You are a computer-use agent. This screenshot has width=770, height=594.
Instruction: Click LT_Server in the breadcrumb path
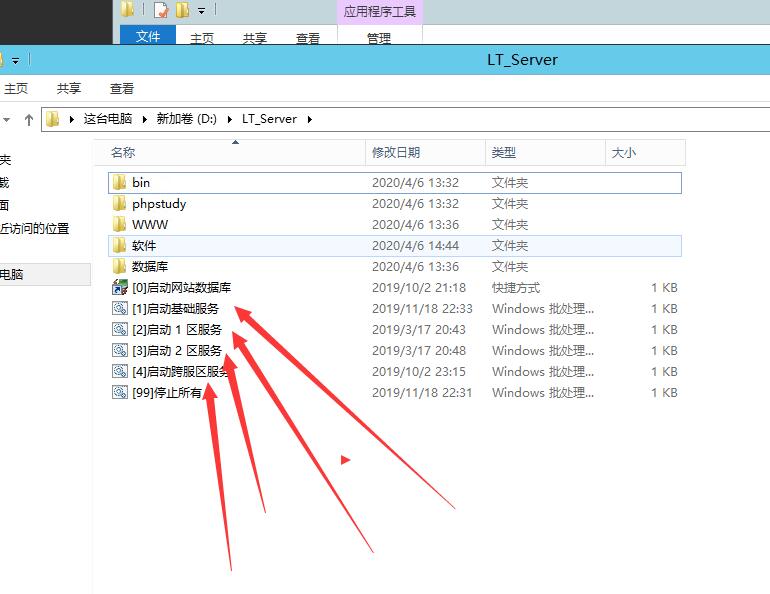(269, 119)
